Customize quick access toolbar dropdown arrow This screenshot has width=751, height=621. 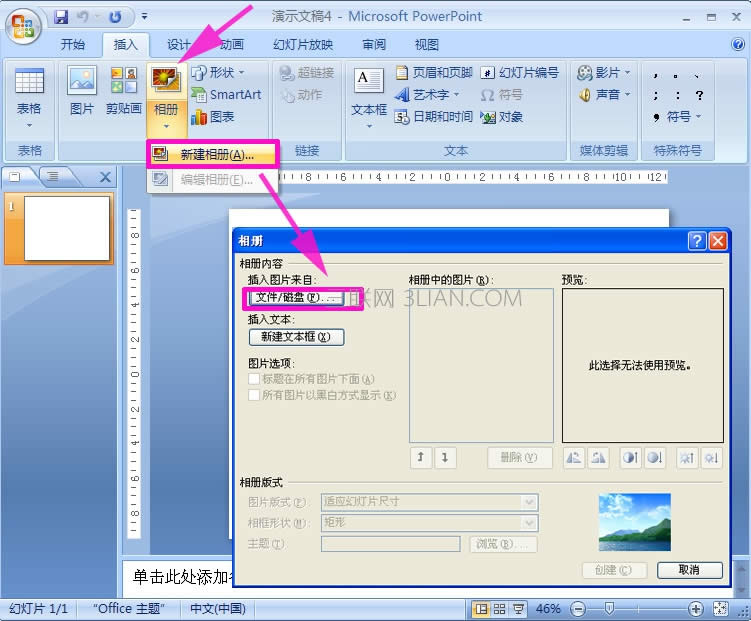point(144,17)
